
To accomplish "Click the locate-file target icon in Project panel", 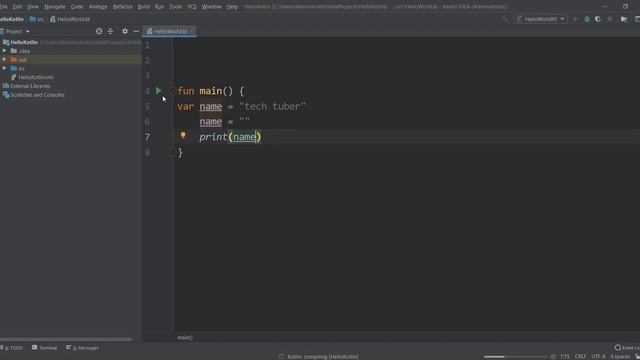I will click(x=99, y=31).
